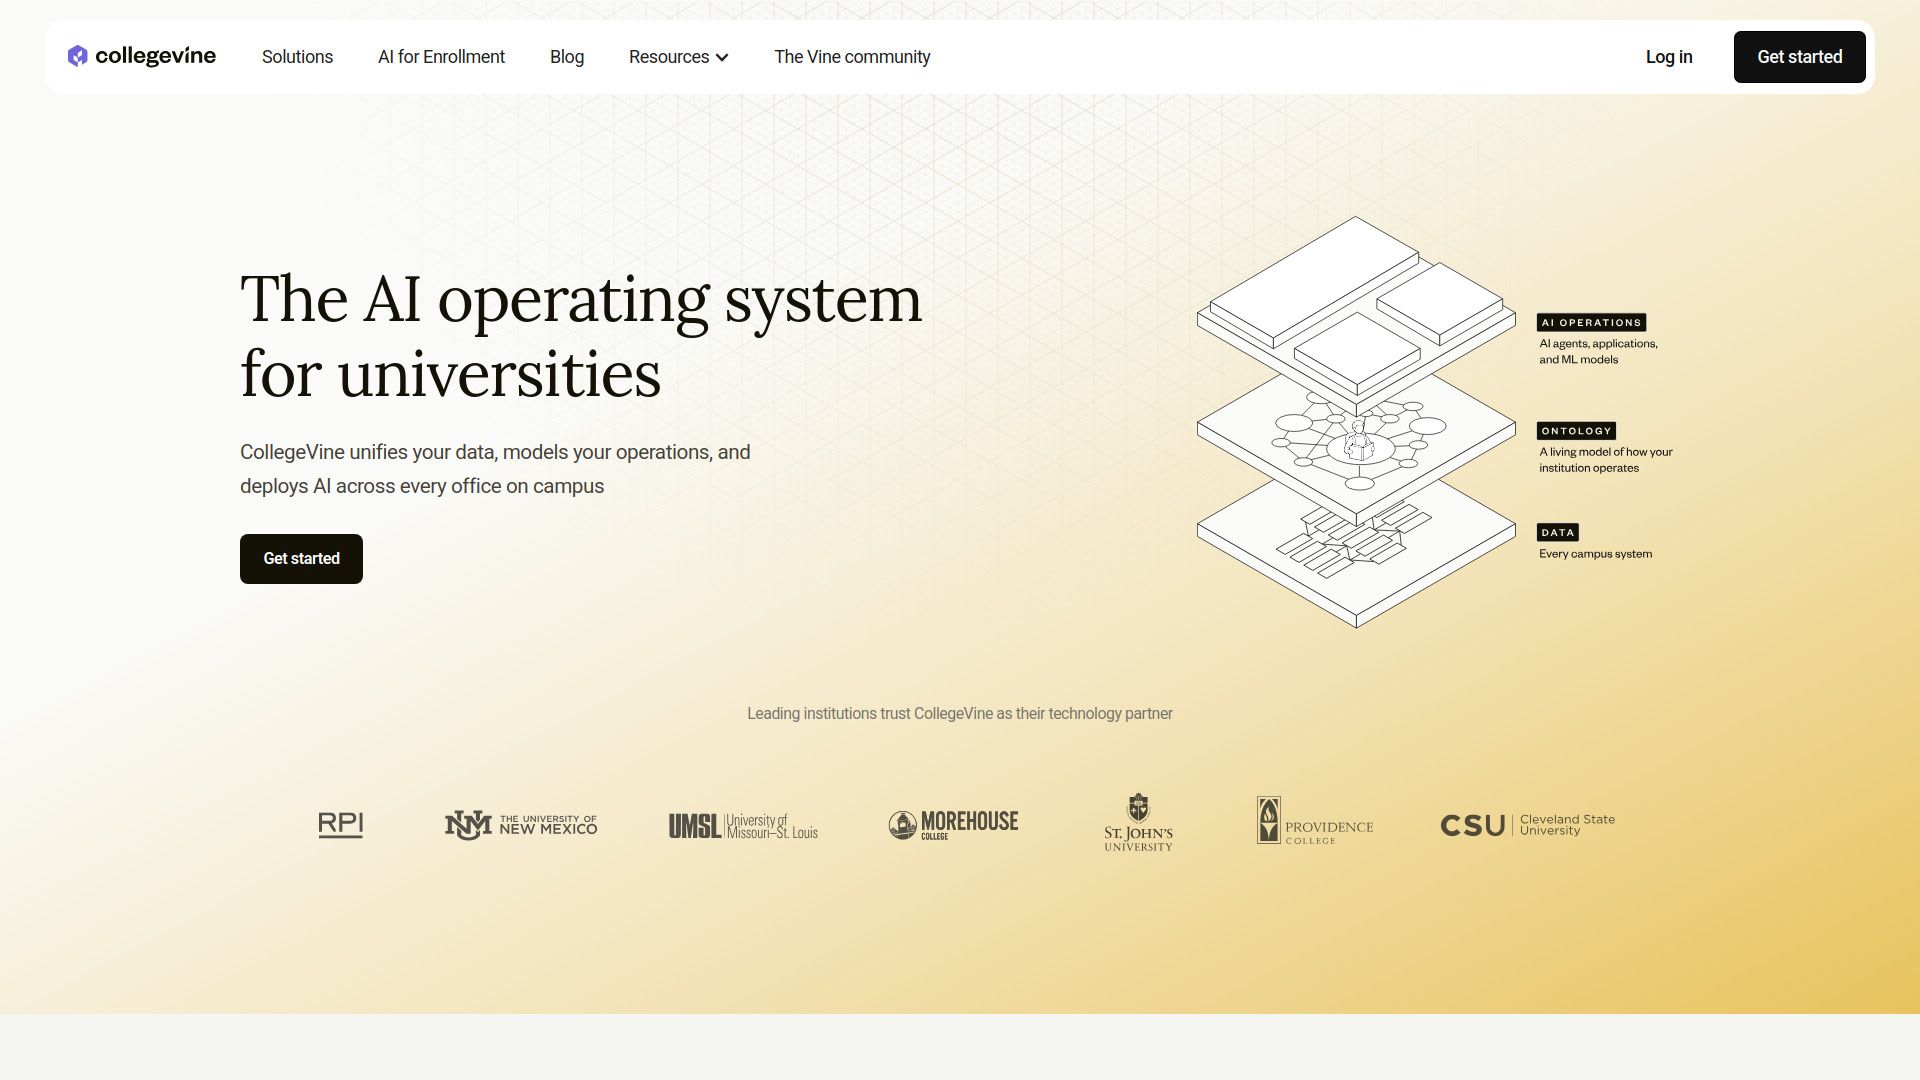Click the 'CollegeVine unifies your data' paragraph

pyautogui.click(x=495, y=469)
